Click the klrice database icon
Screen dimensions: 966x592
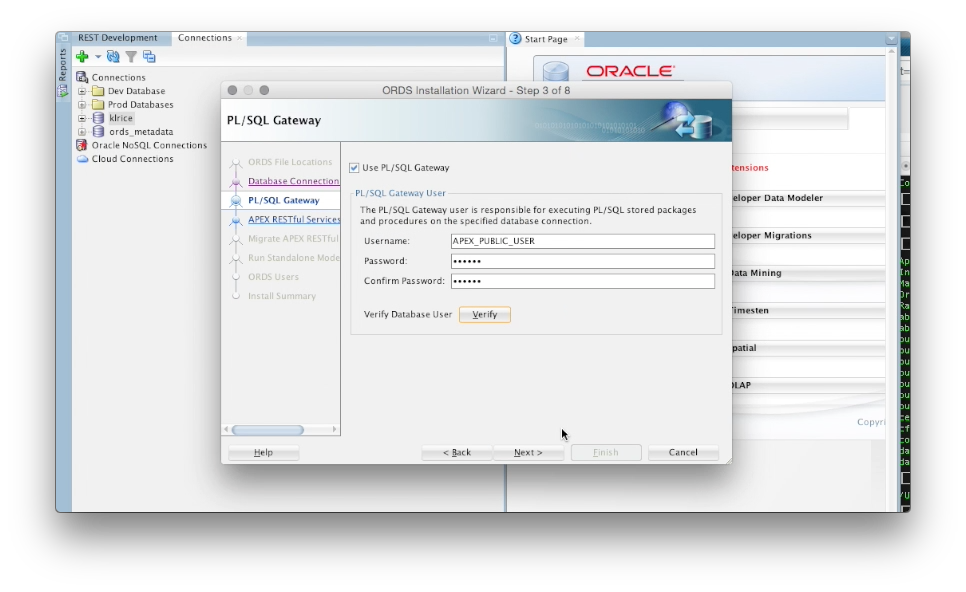tap(98, 118)
